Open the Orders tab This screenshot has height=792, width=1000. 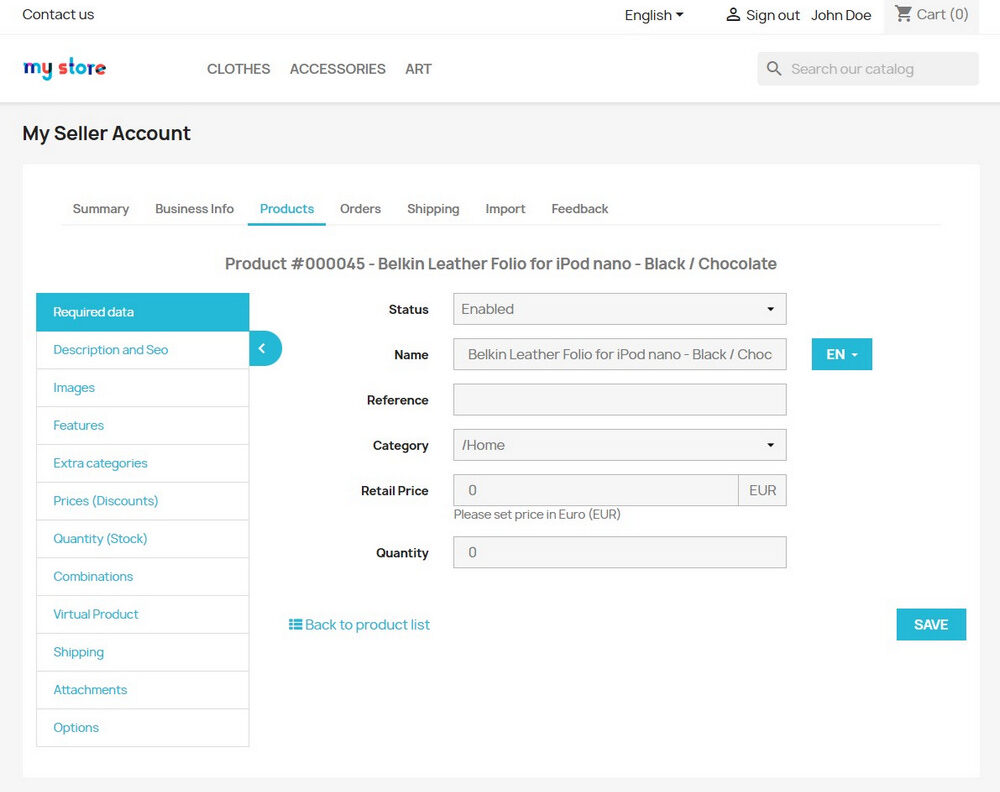pyautogui.click(x=360, y=209)
